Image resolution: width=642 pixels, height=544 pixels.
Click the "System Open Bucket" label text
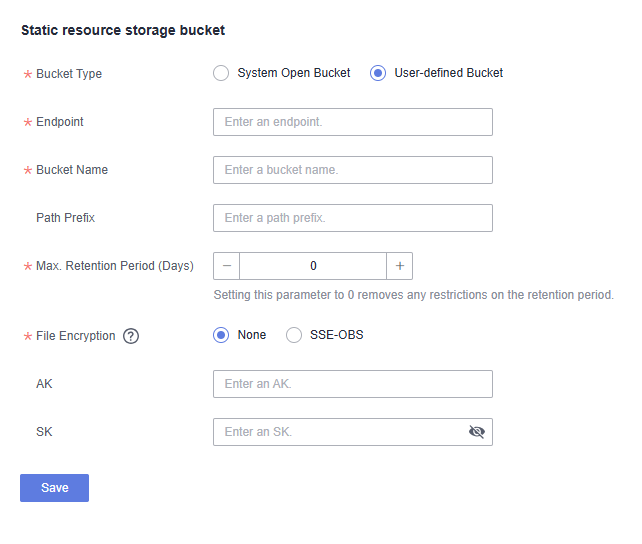point(293,73)
